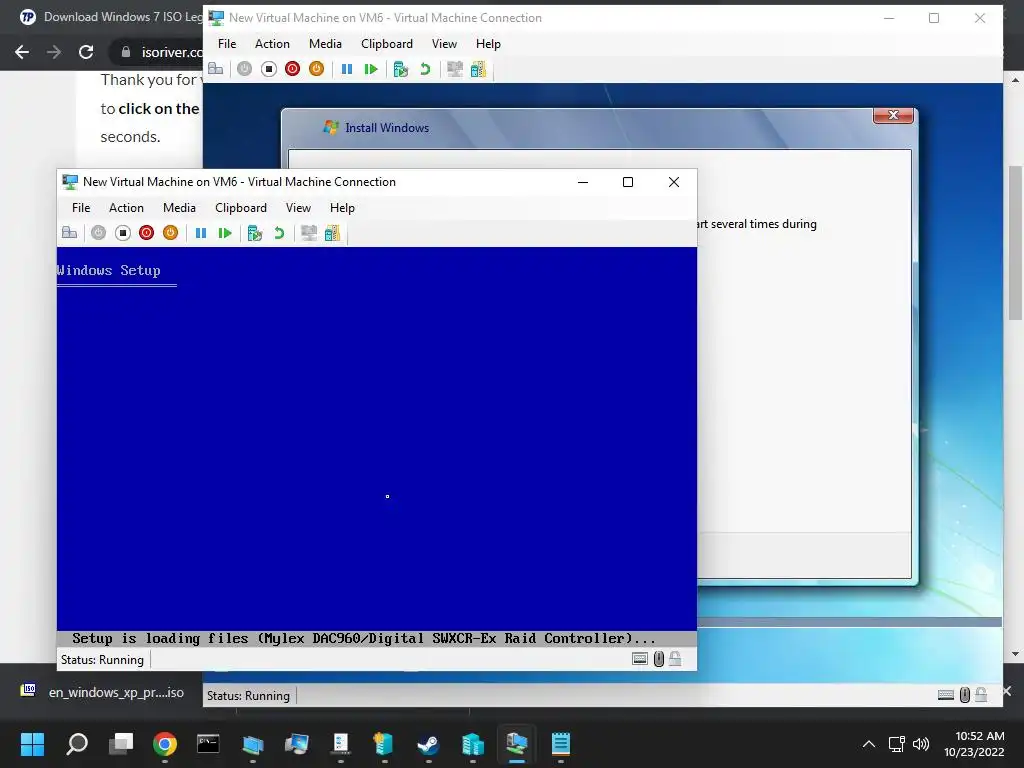Open Media menu in back VM window
Screen dimensions: 1024x768
pyautogui.click(x=325, y=44)
